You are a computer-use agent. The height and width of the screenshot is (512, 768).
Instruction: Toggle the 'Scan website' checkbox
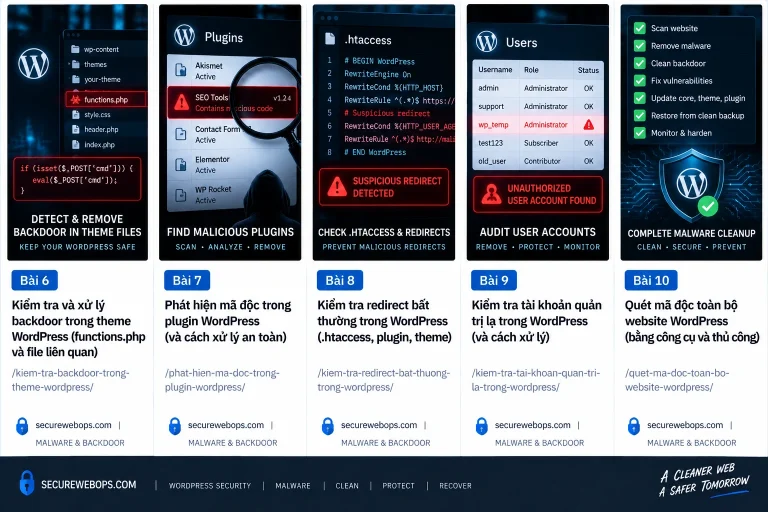pyautogui.click(x=640, y=28)
